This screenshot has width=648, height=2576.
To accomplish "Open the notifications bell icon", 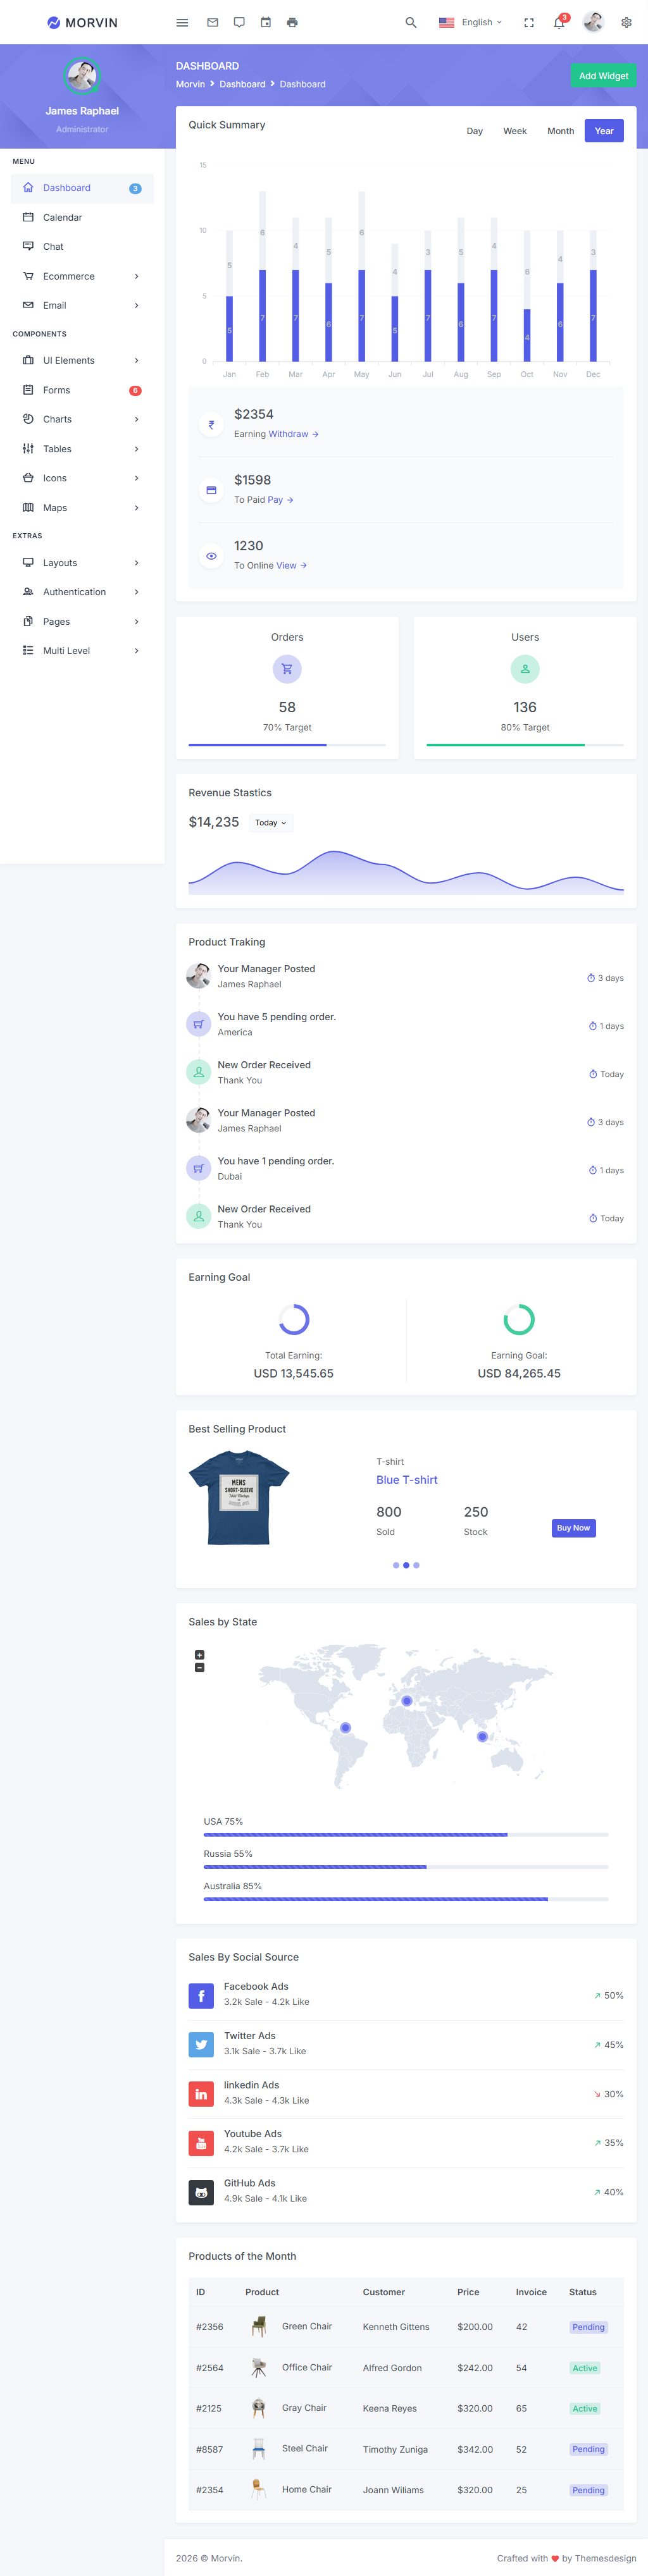I will (559, 22).
